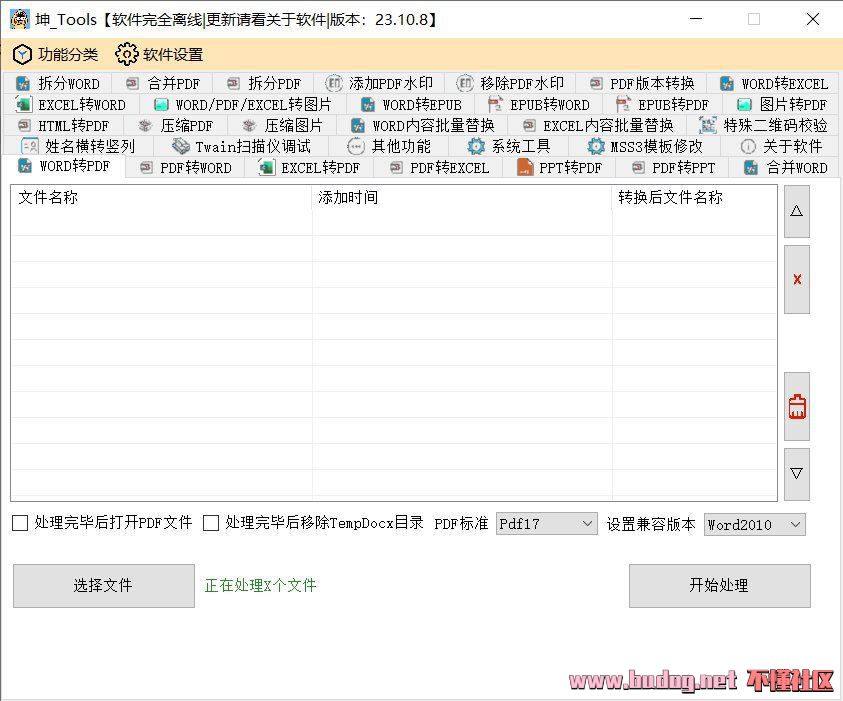Click the move up triangle button
This screenshot has height=701, width=843.
click(x=796, y=212)
